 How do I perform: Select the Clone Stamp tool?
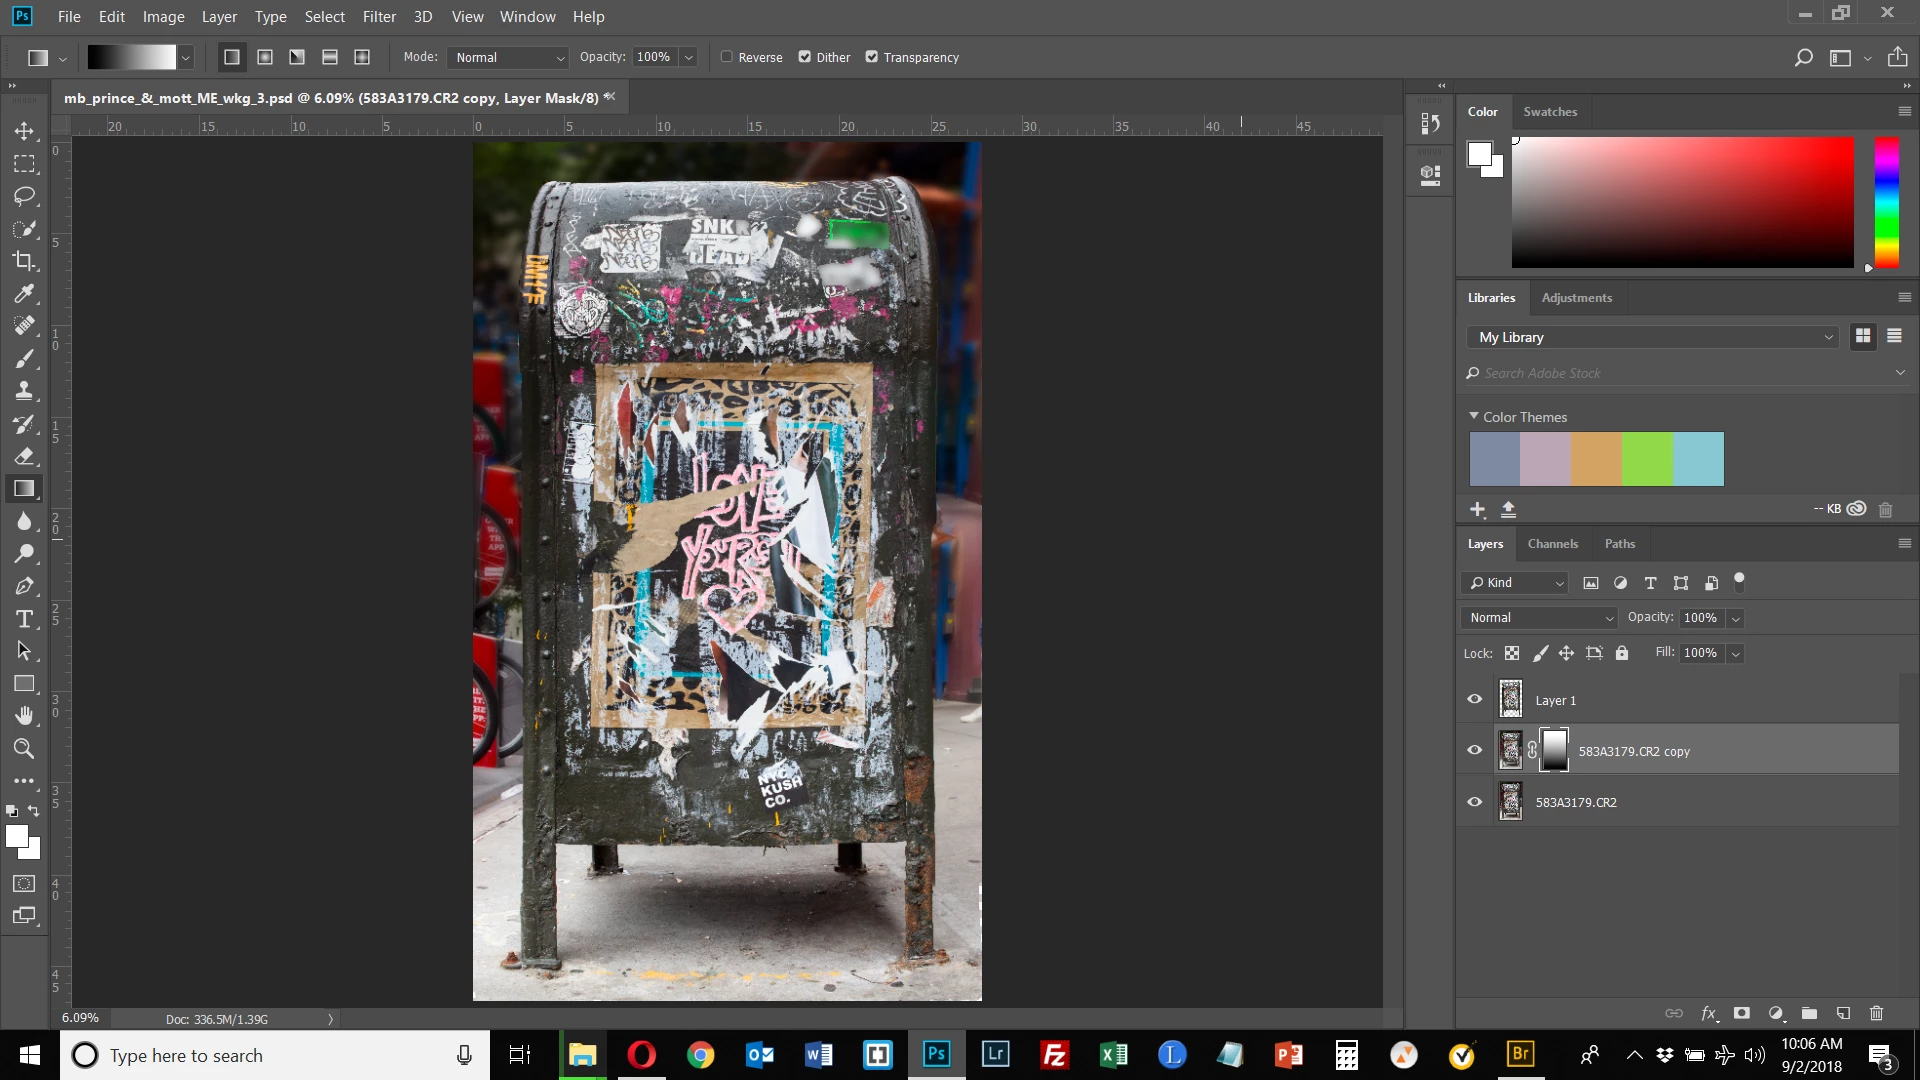click(24, 391)
